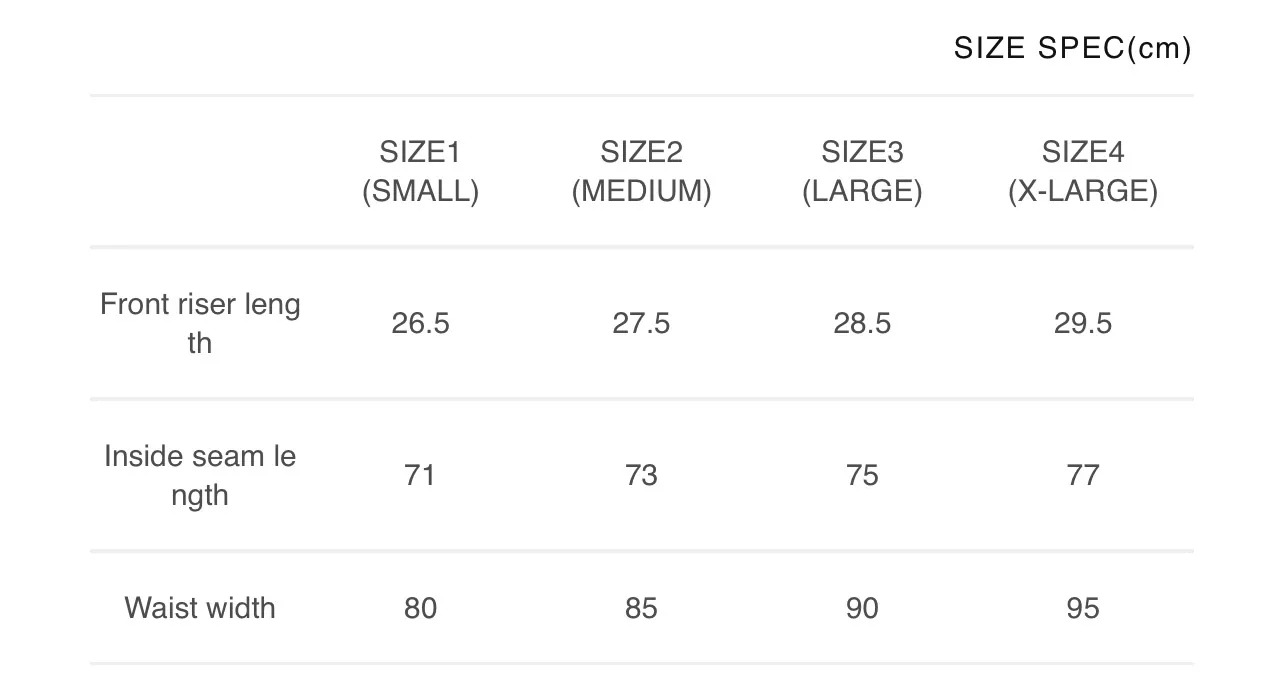Select the waist width value 85
This screenshot has height=690, width=1284.
pos(641,608)
